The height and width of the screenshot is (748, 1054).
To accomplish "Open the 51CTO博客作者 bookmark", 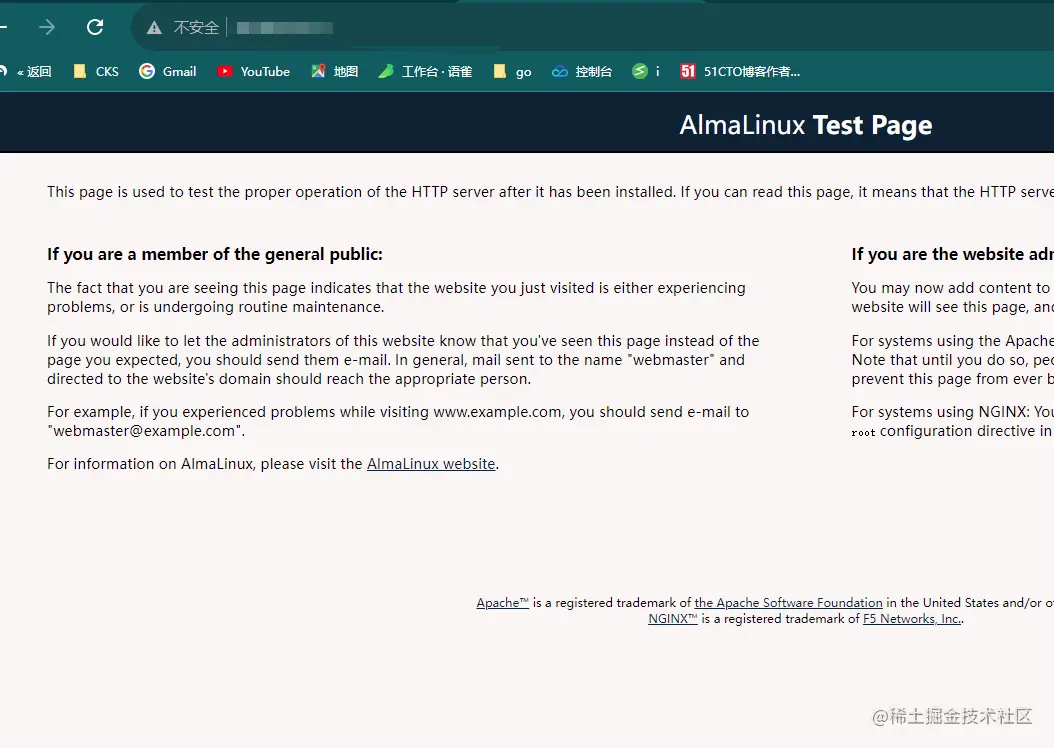I will pos(740,71).
